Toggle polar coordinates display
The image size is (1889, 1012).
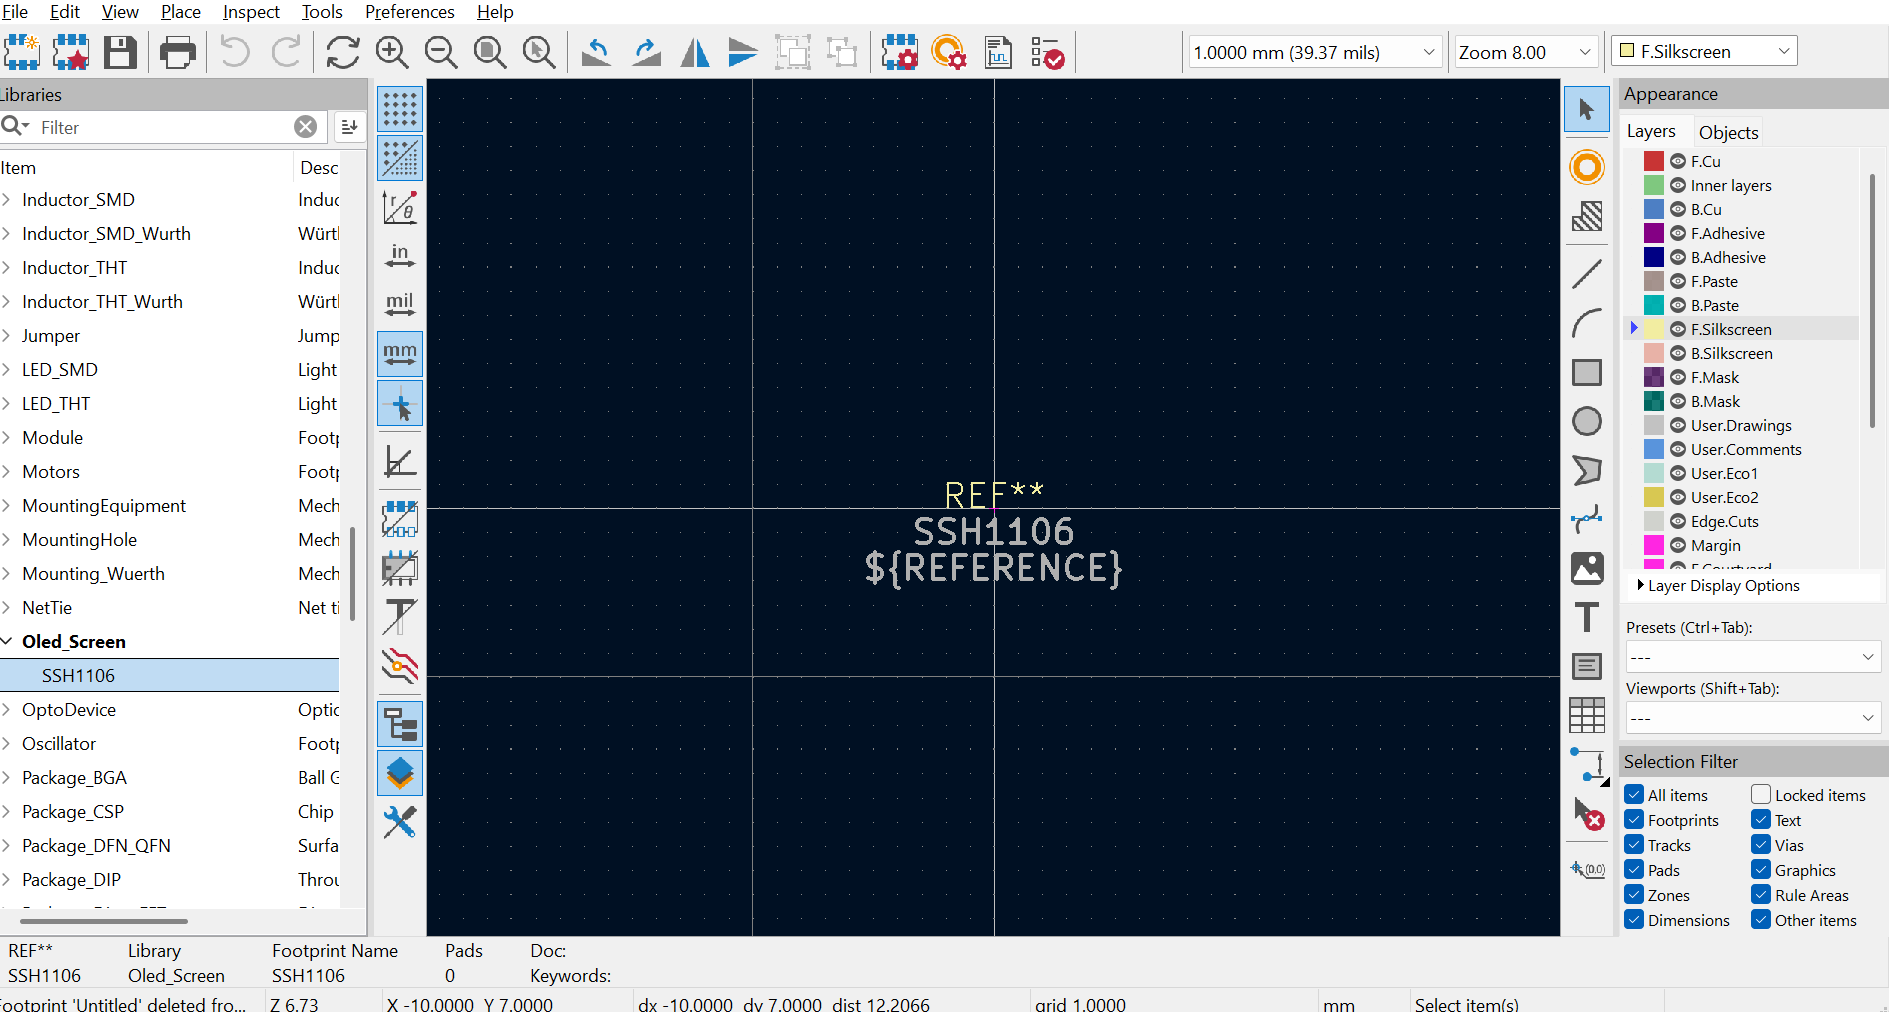click(x=400, y=207)
